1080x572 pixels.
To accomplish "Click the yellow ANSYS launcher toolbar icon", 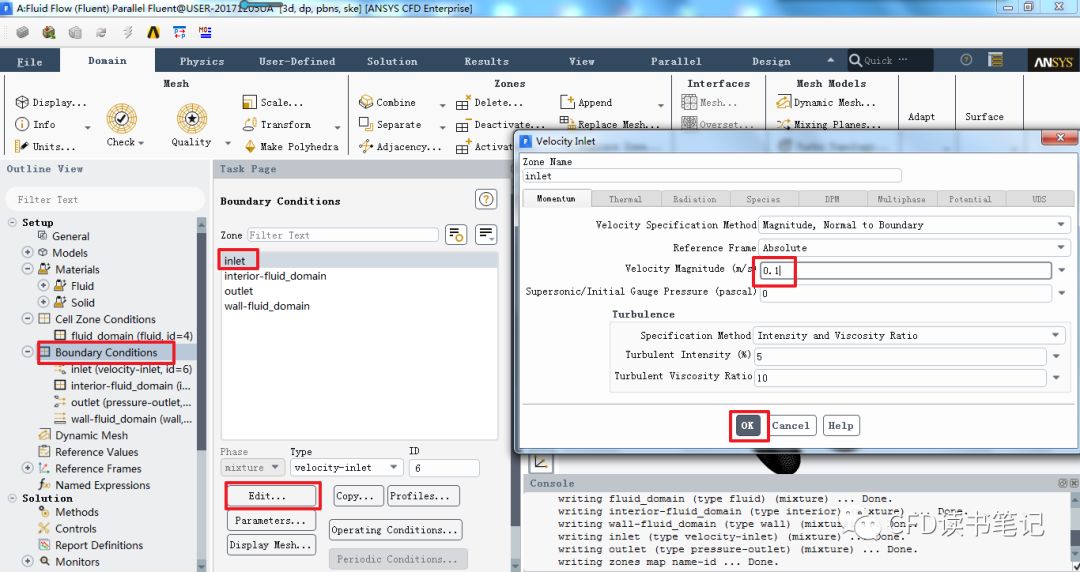I will click(154, 32).
